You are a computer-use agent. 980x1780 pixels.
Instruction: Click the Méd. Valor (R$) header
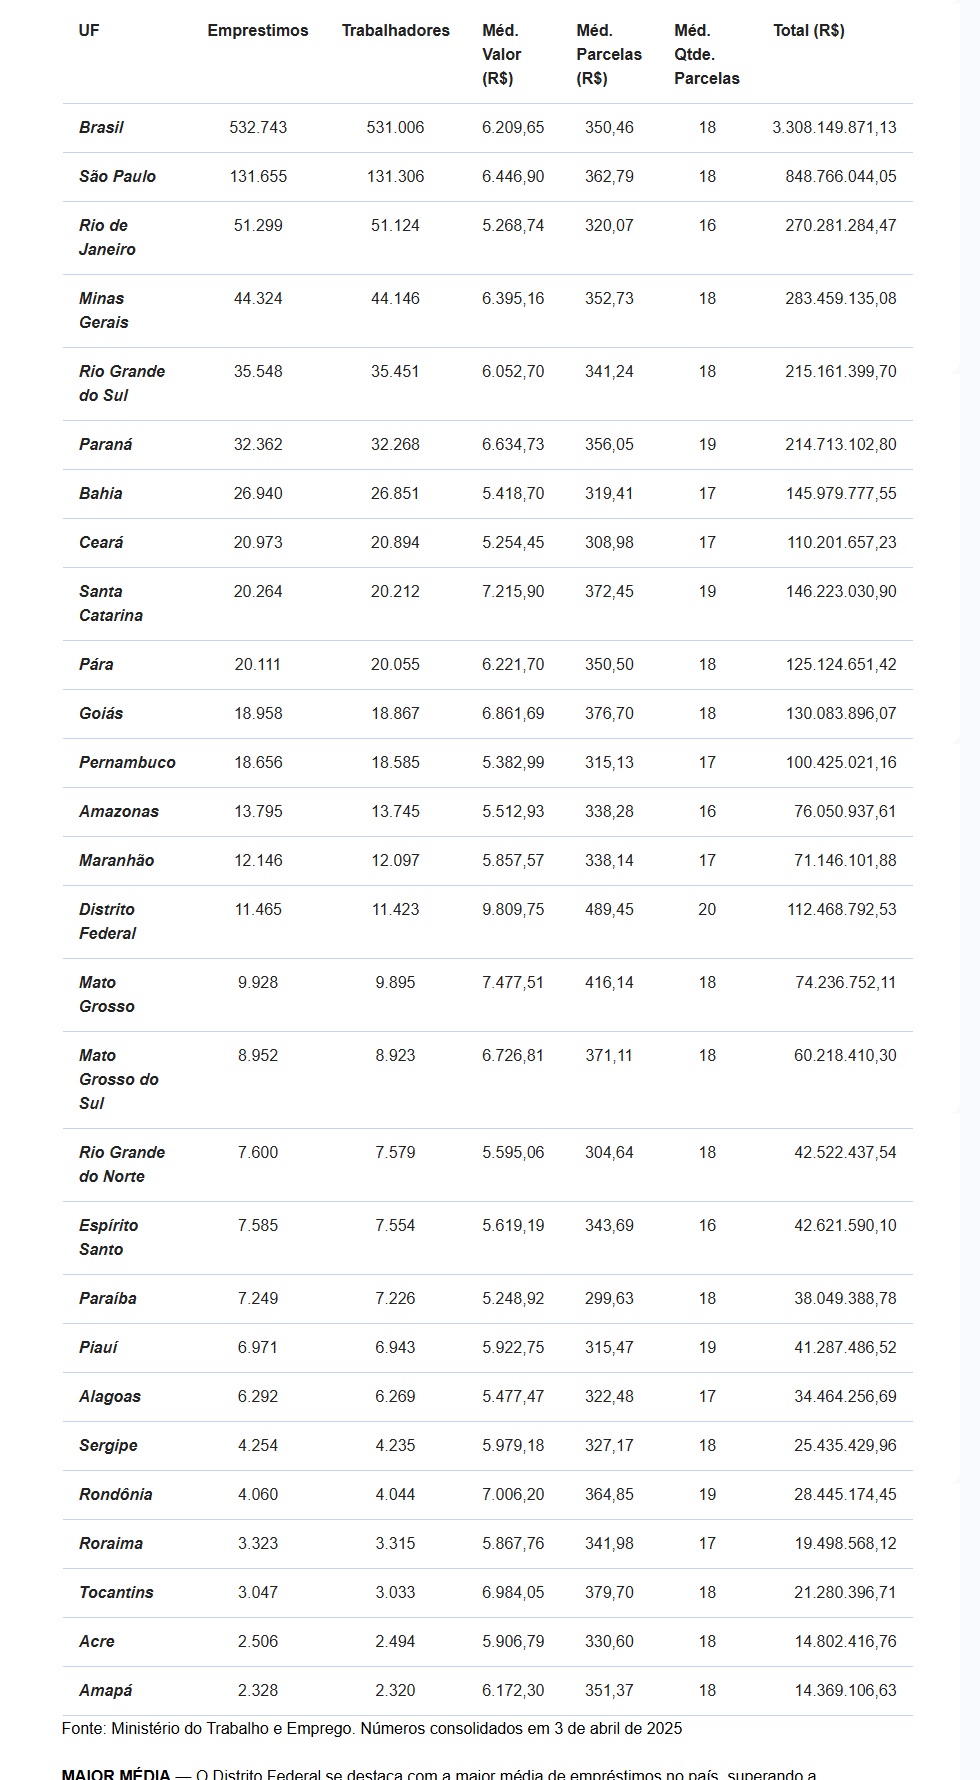502,54
